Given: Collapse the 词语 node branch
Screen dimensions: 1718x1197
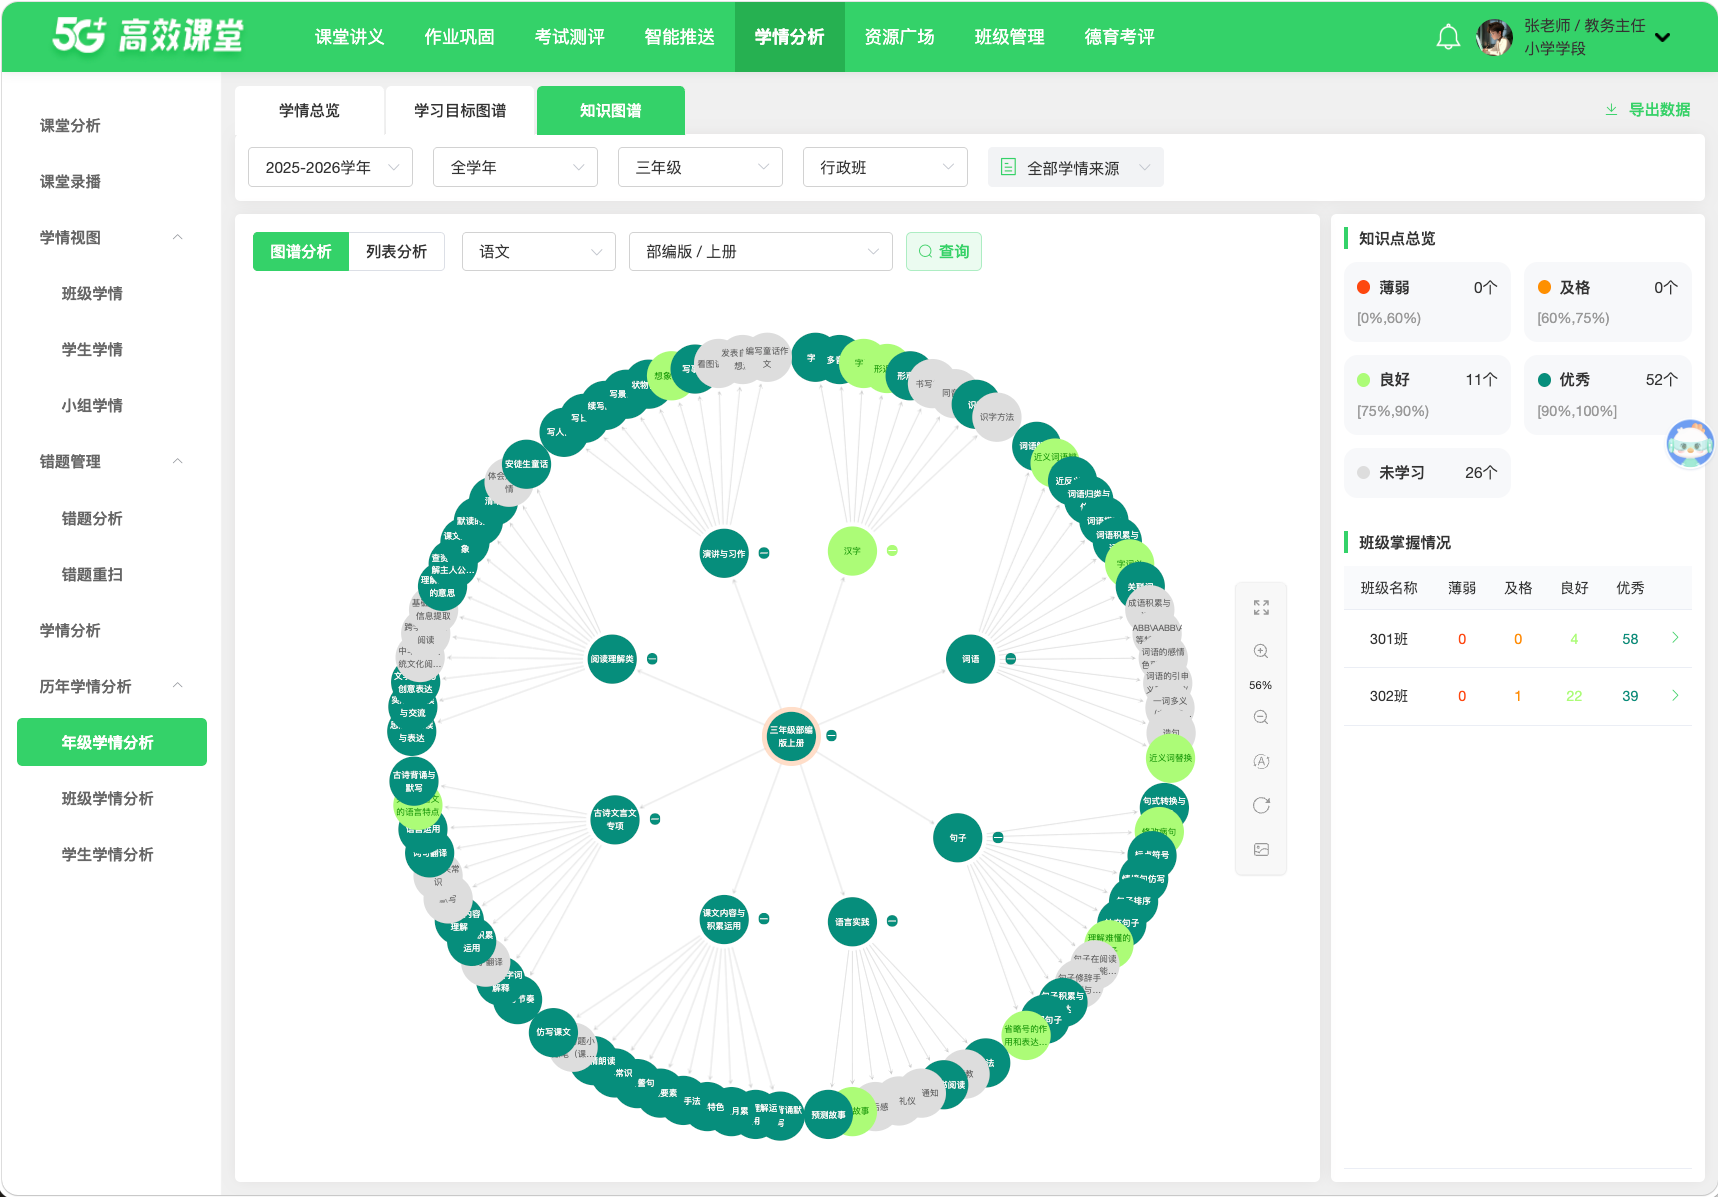Looking at the screenshot, I should click(1011, 659).
